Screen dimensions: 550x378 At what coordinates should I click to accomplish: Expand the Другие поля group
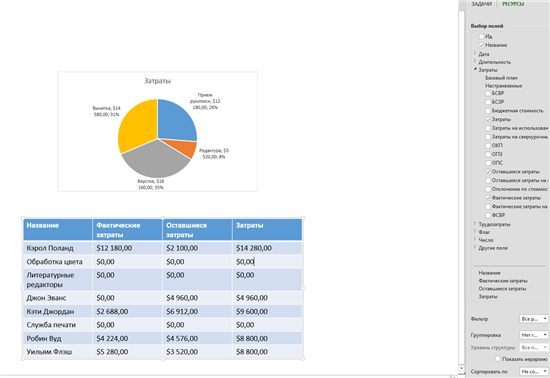tap(475, 247)
